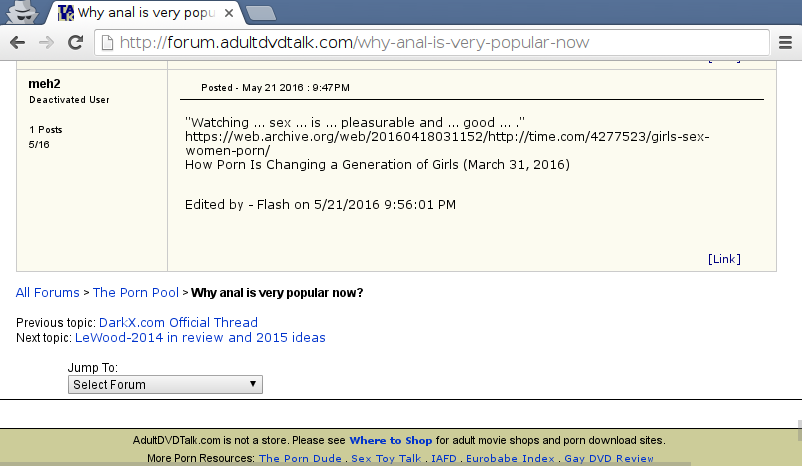This screenshot has width=802, height=466.
Task: Click the Where to Shop link
Action: (x=391, y=440)
